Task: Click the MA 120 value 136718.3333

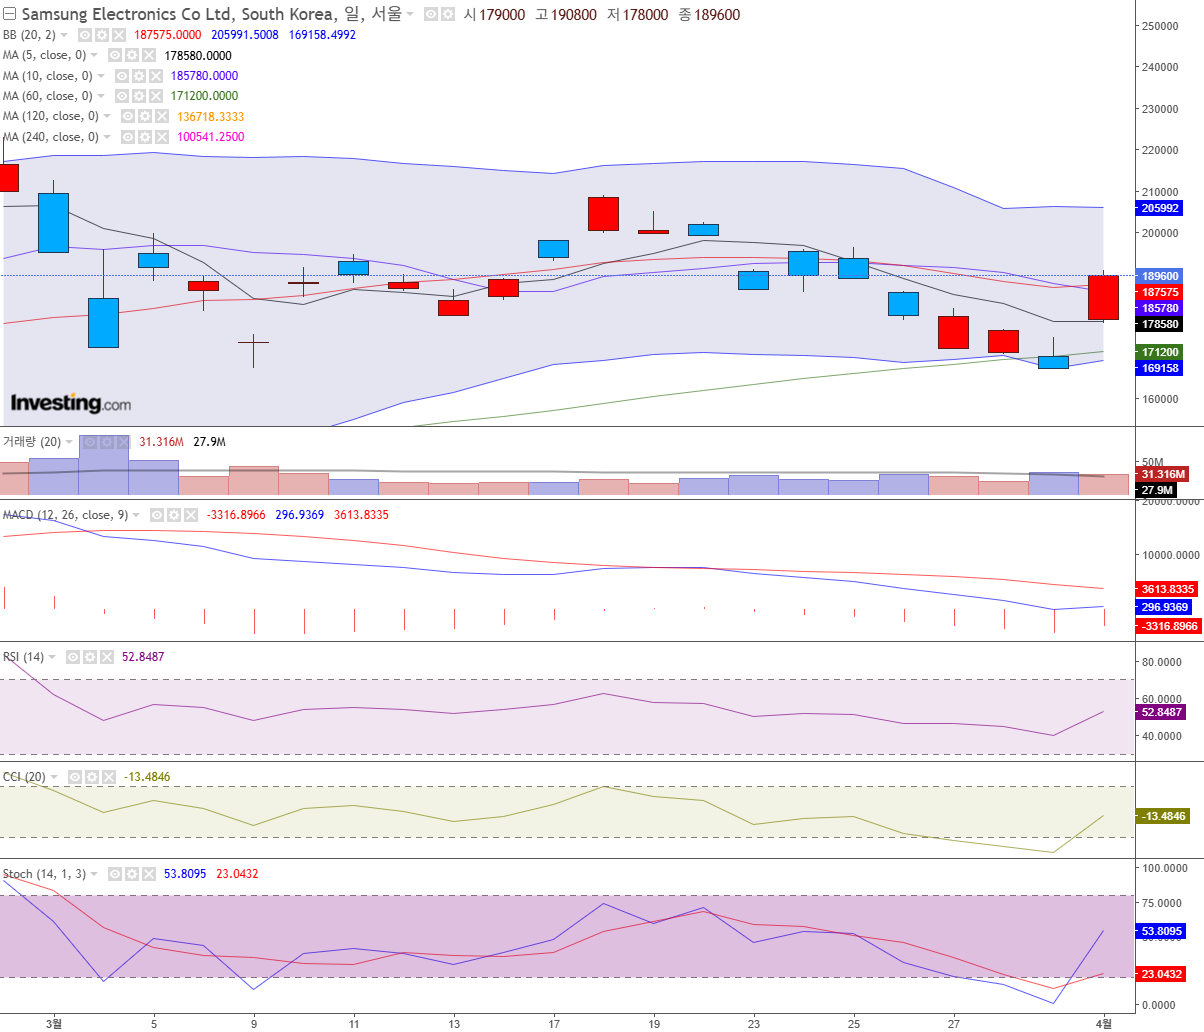Action: pyautogui.click(x=211, y=116)
